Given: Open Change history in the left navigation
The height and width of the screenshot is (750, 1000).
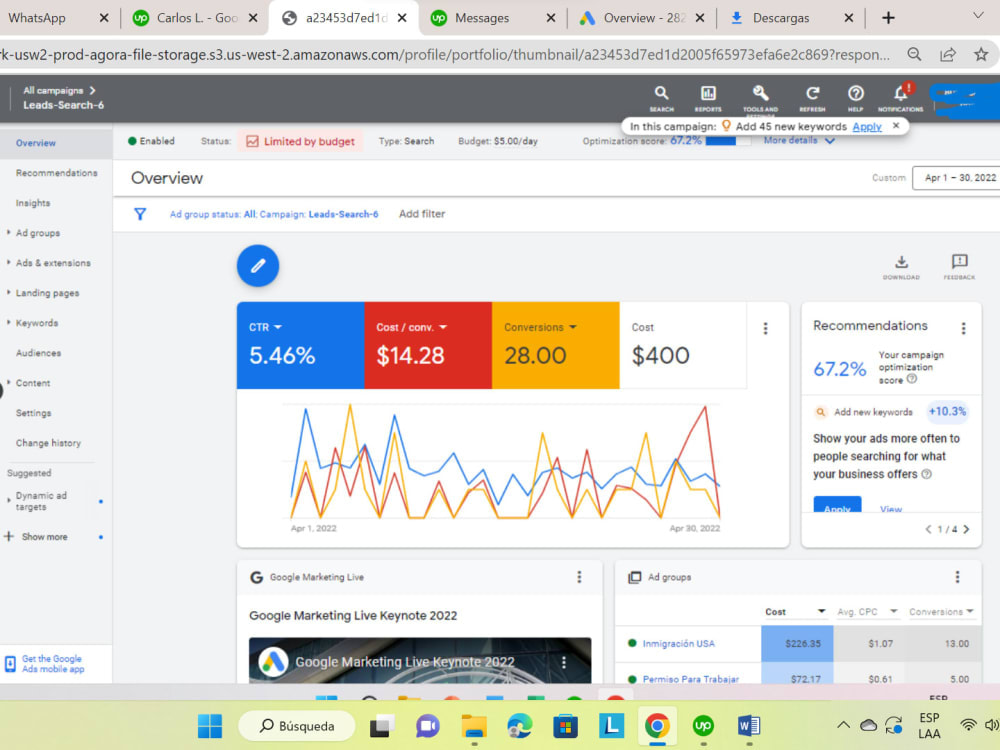Looking at the screenshot, I should [48, 443].
